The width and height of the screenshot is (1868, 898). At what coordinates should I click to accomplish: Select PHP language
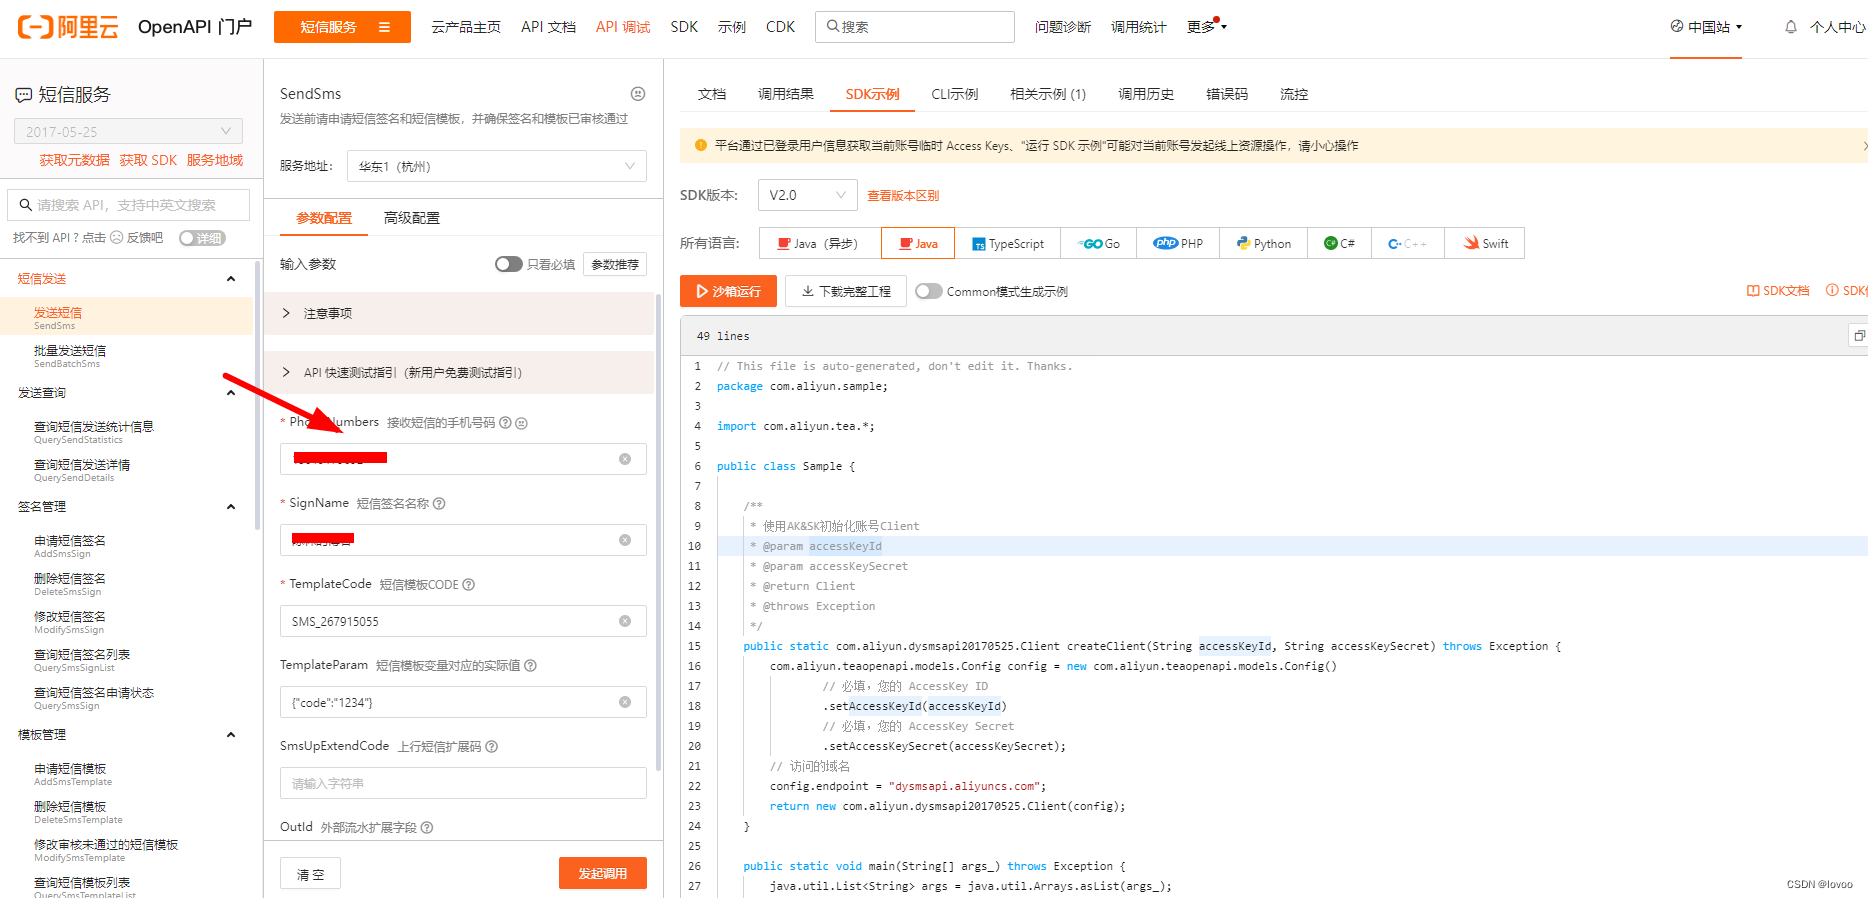(x=1178, y=243)
